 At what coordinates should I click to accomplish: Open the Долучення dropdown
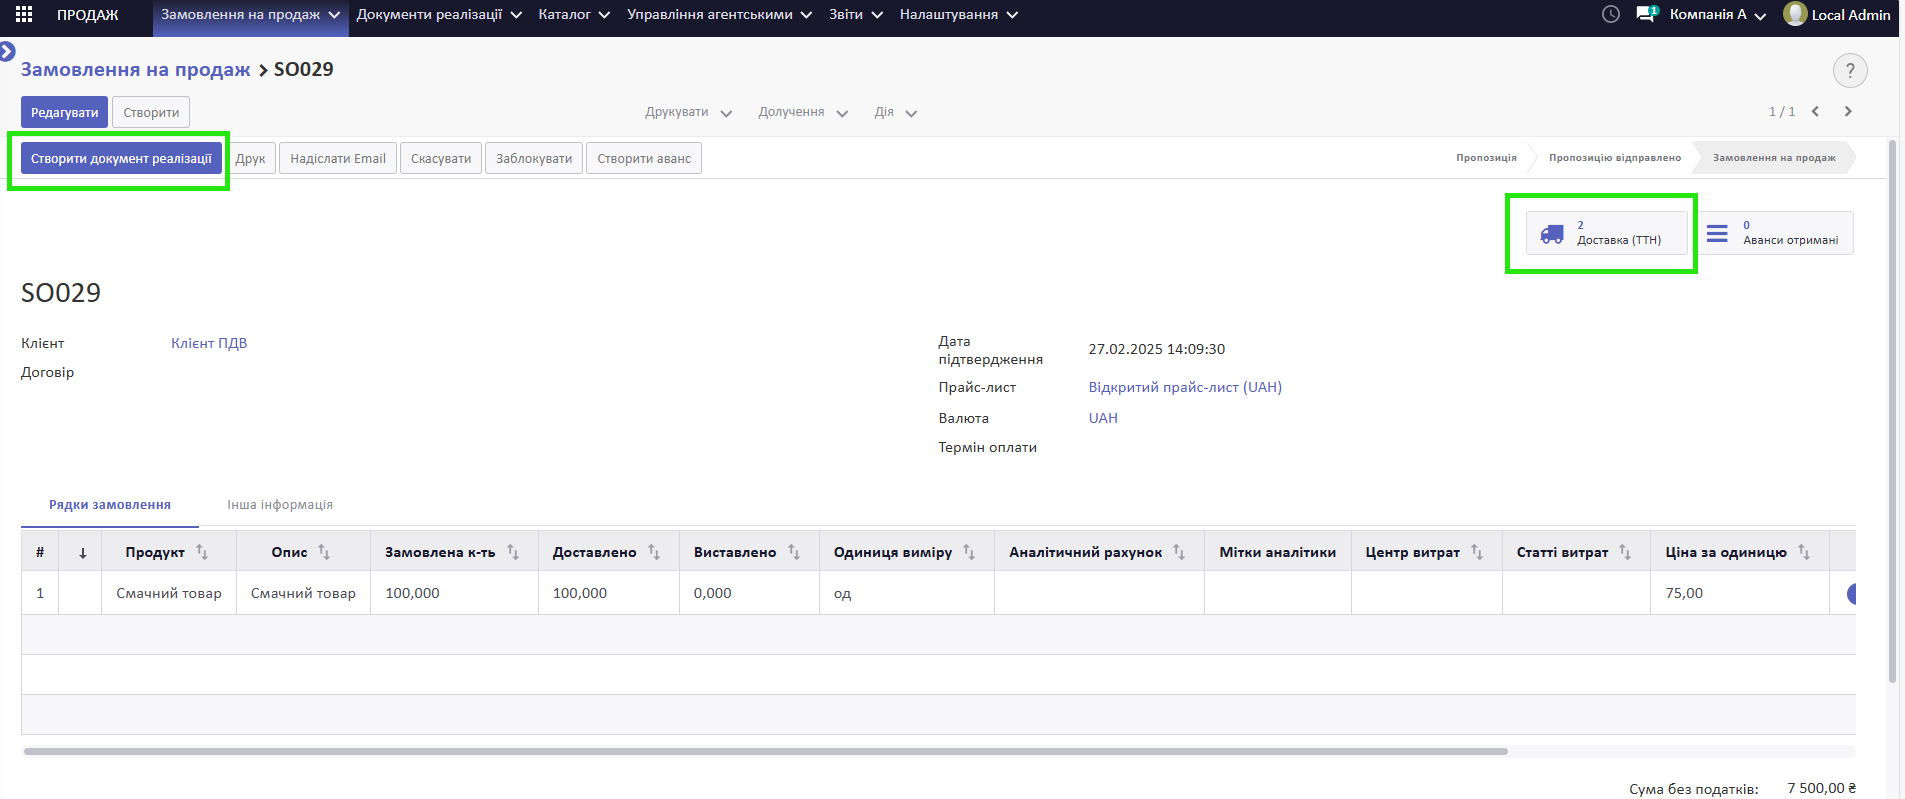tap(803, 112)
